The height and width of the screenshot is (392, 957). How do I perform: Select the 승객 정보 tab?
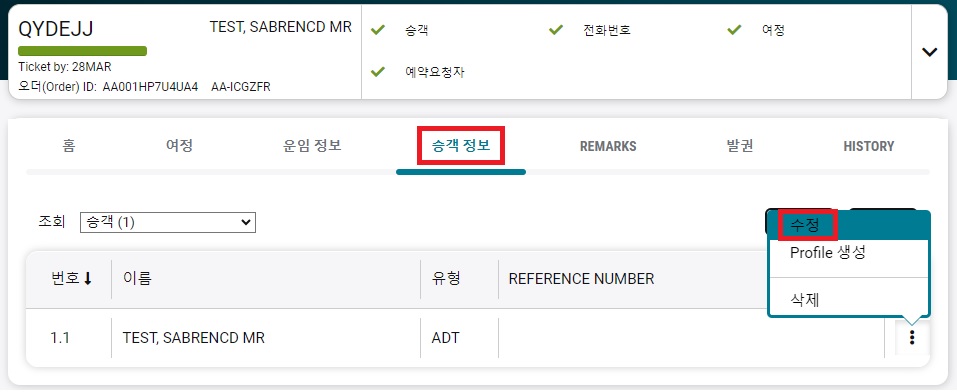tap(461, 146)
